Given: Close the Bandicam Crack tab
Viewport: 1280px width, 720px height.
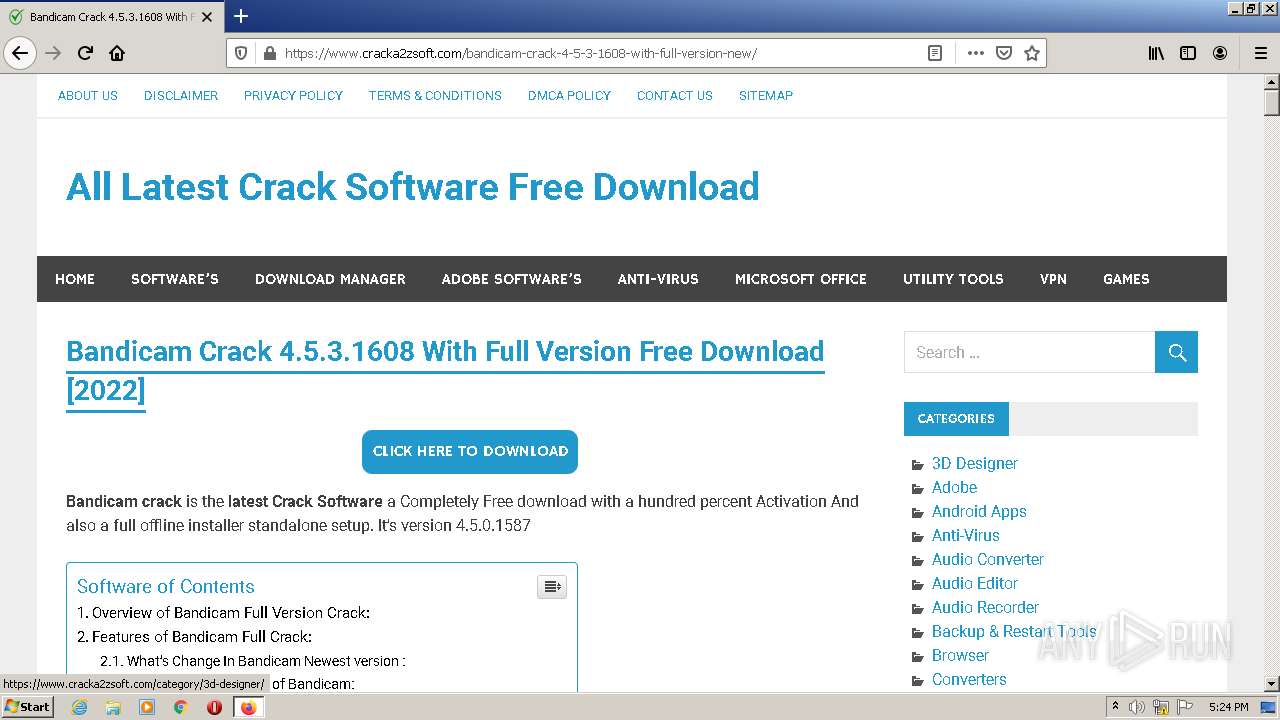Looking at the screenshot, I should 207,17.
